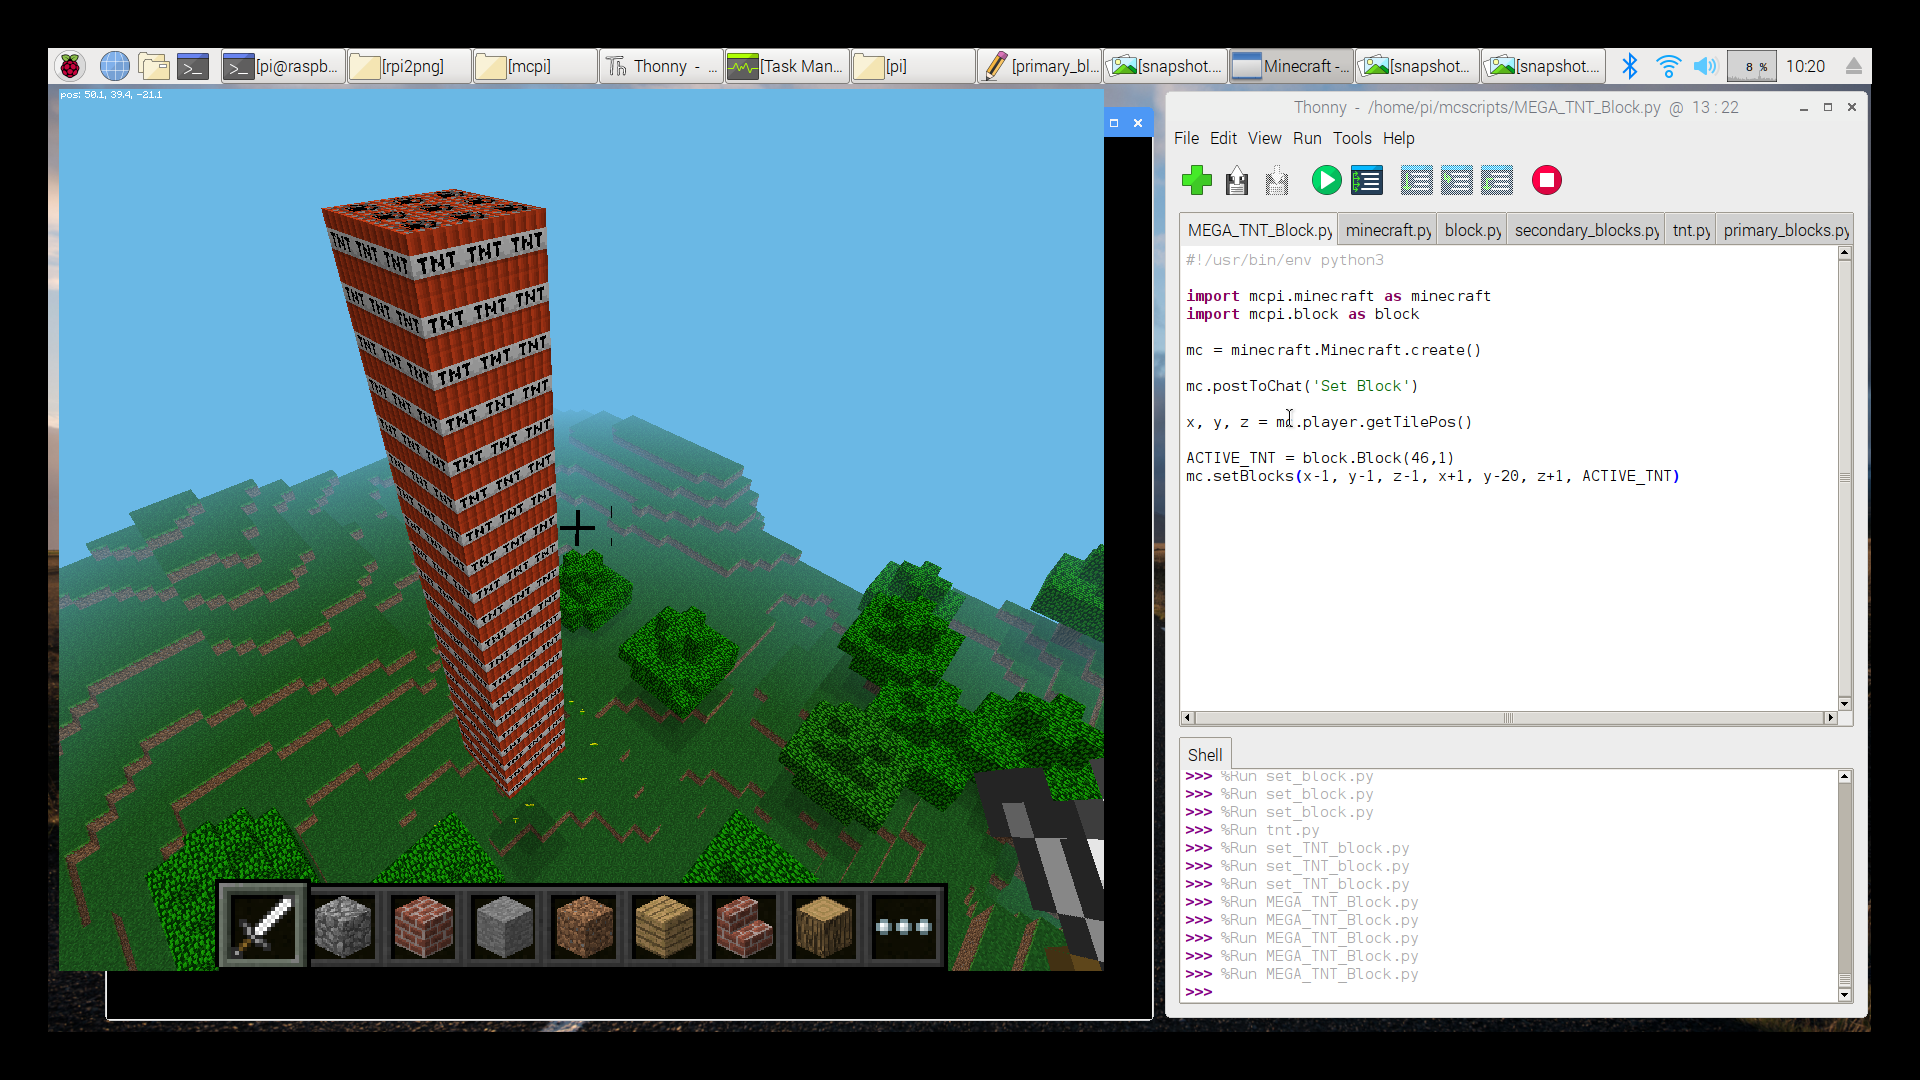Switch to the minecraft.py tab
The image size is (1920, 1080).
[x=1387, y=230]
